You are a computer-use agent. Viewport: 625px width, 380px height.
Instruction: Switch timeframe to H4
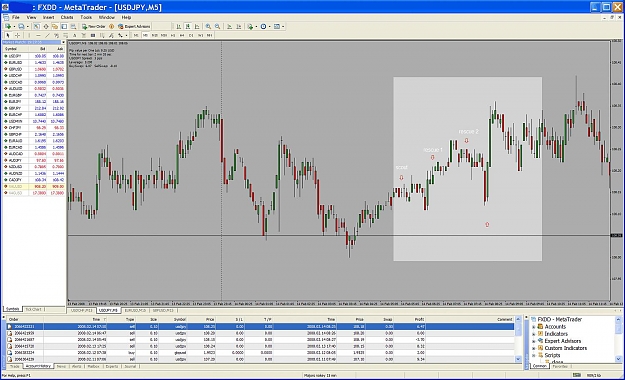pos(182,35)
